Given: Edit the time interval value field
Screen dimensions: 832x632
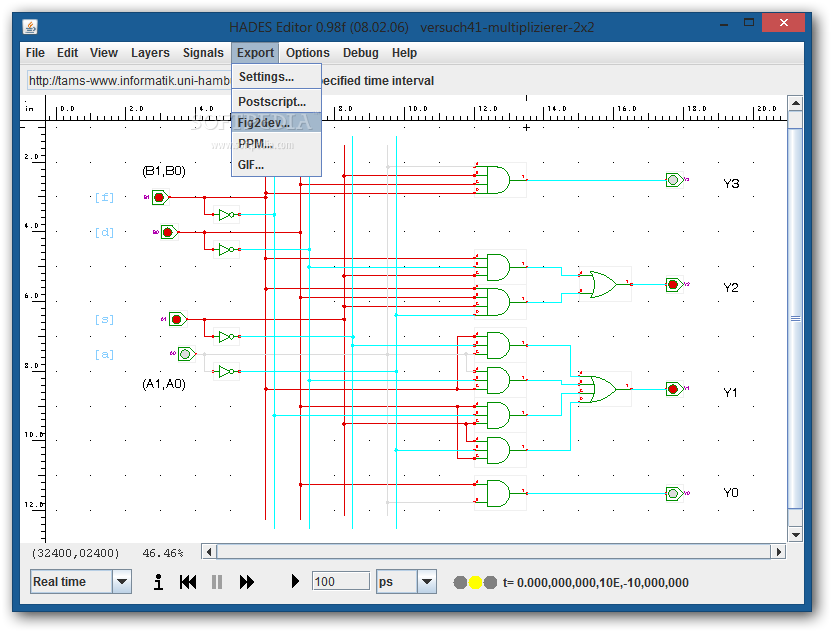Looking at the screenshot, I should [x=341, y=582].
